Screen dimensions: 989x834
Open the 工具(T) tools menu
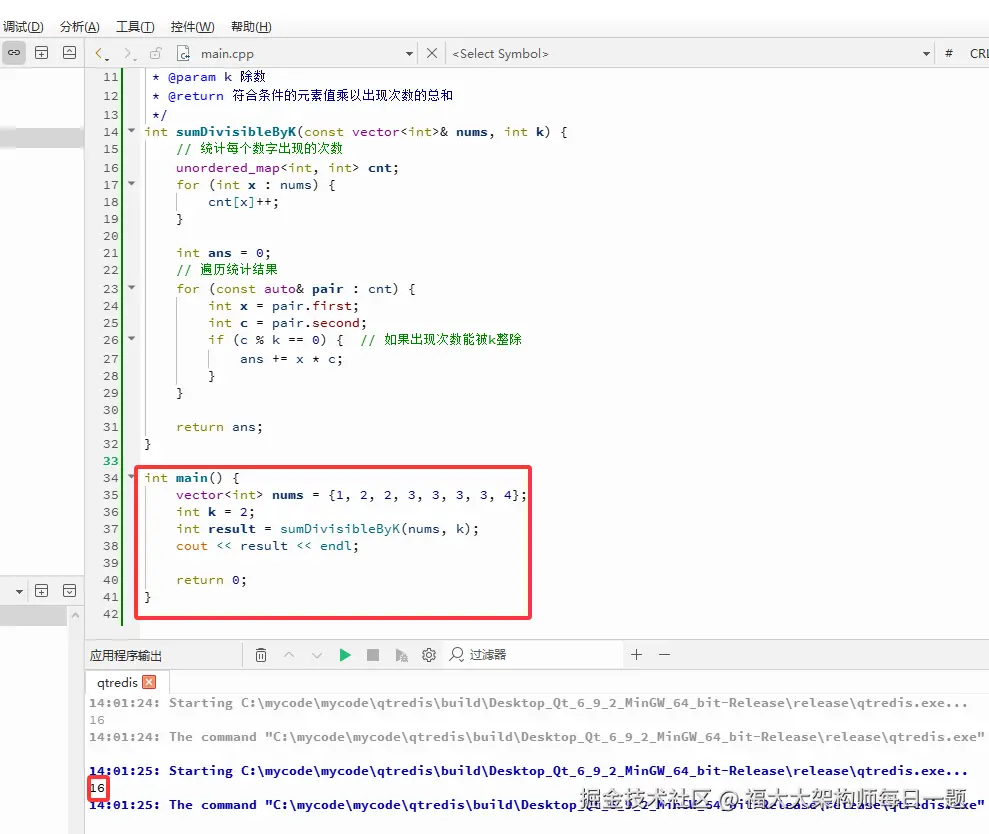[135, 26]
